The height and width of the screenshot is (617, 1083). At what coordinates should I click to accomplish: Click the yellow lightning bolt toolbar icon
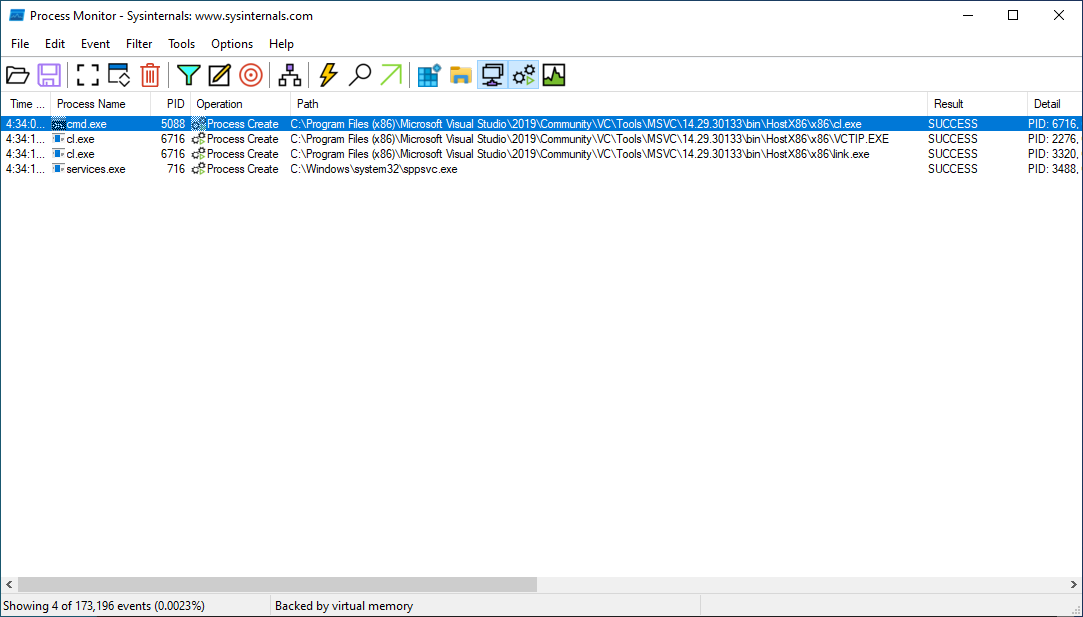[328, 75]
